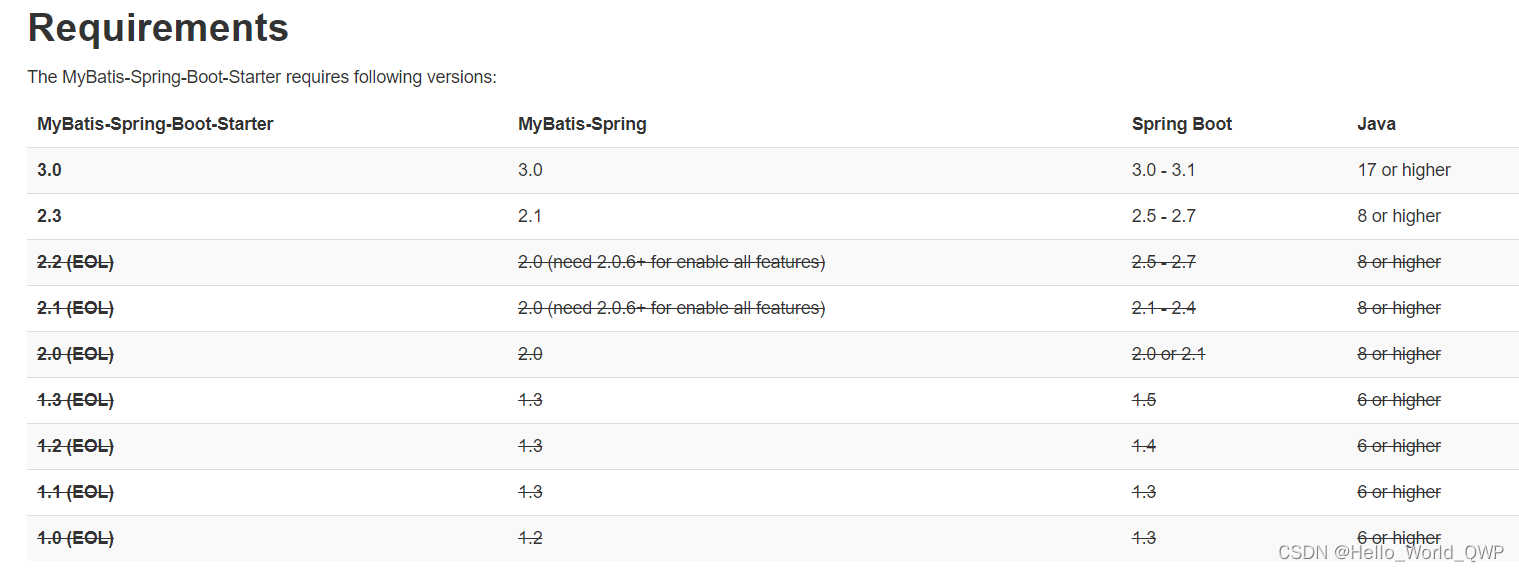1519x572 pixels.
Task: Click the Java column header
Action: [1376, 124]
